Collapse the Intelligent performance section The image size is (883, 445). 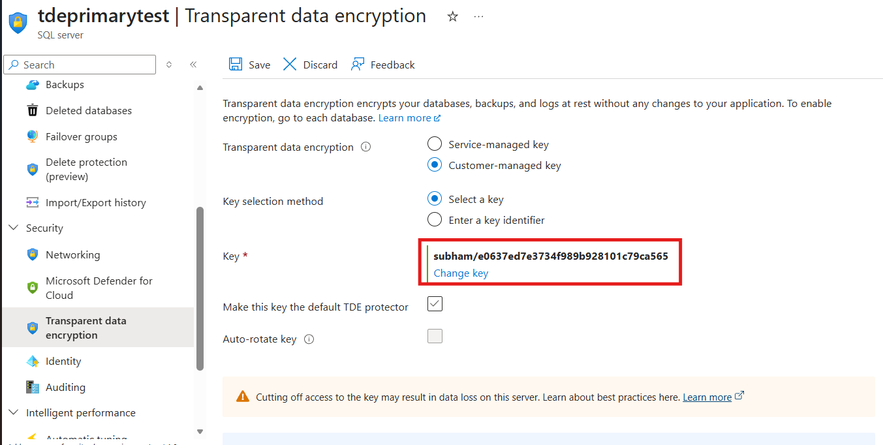tap(14, 413)
